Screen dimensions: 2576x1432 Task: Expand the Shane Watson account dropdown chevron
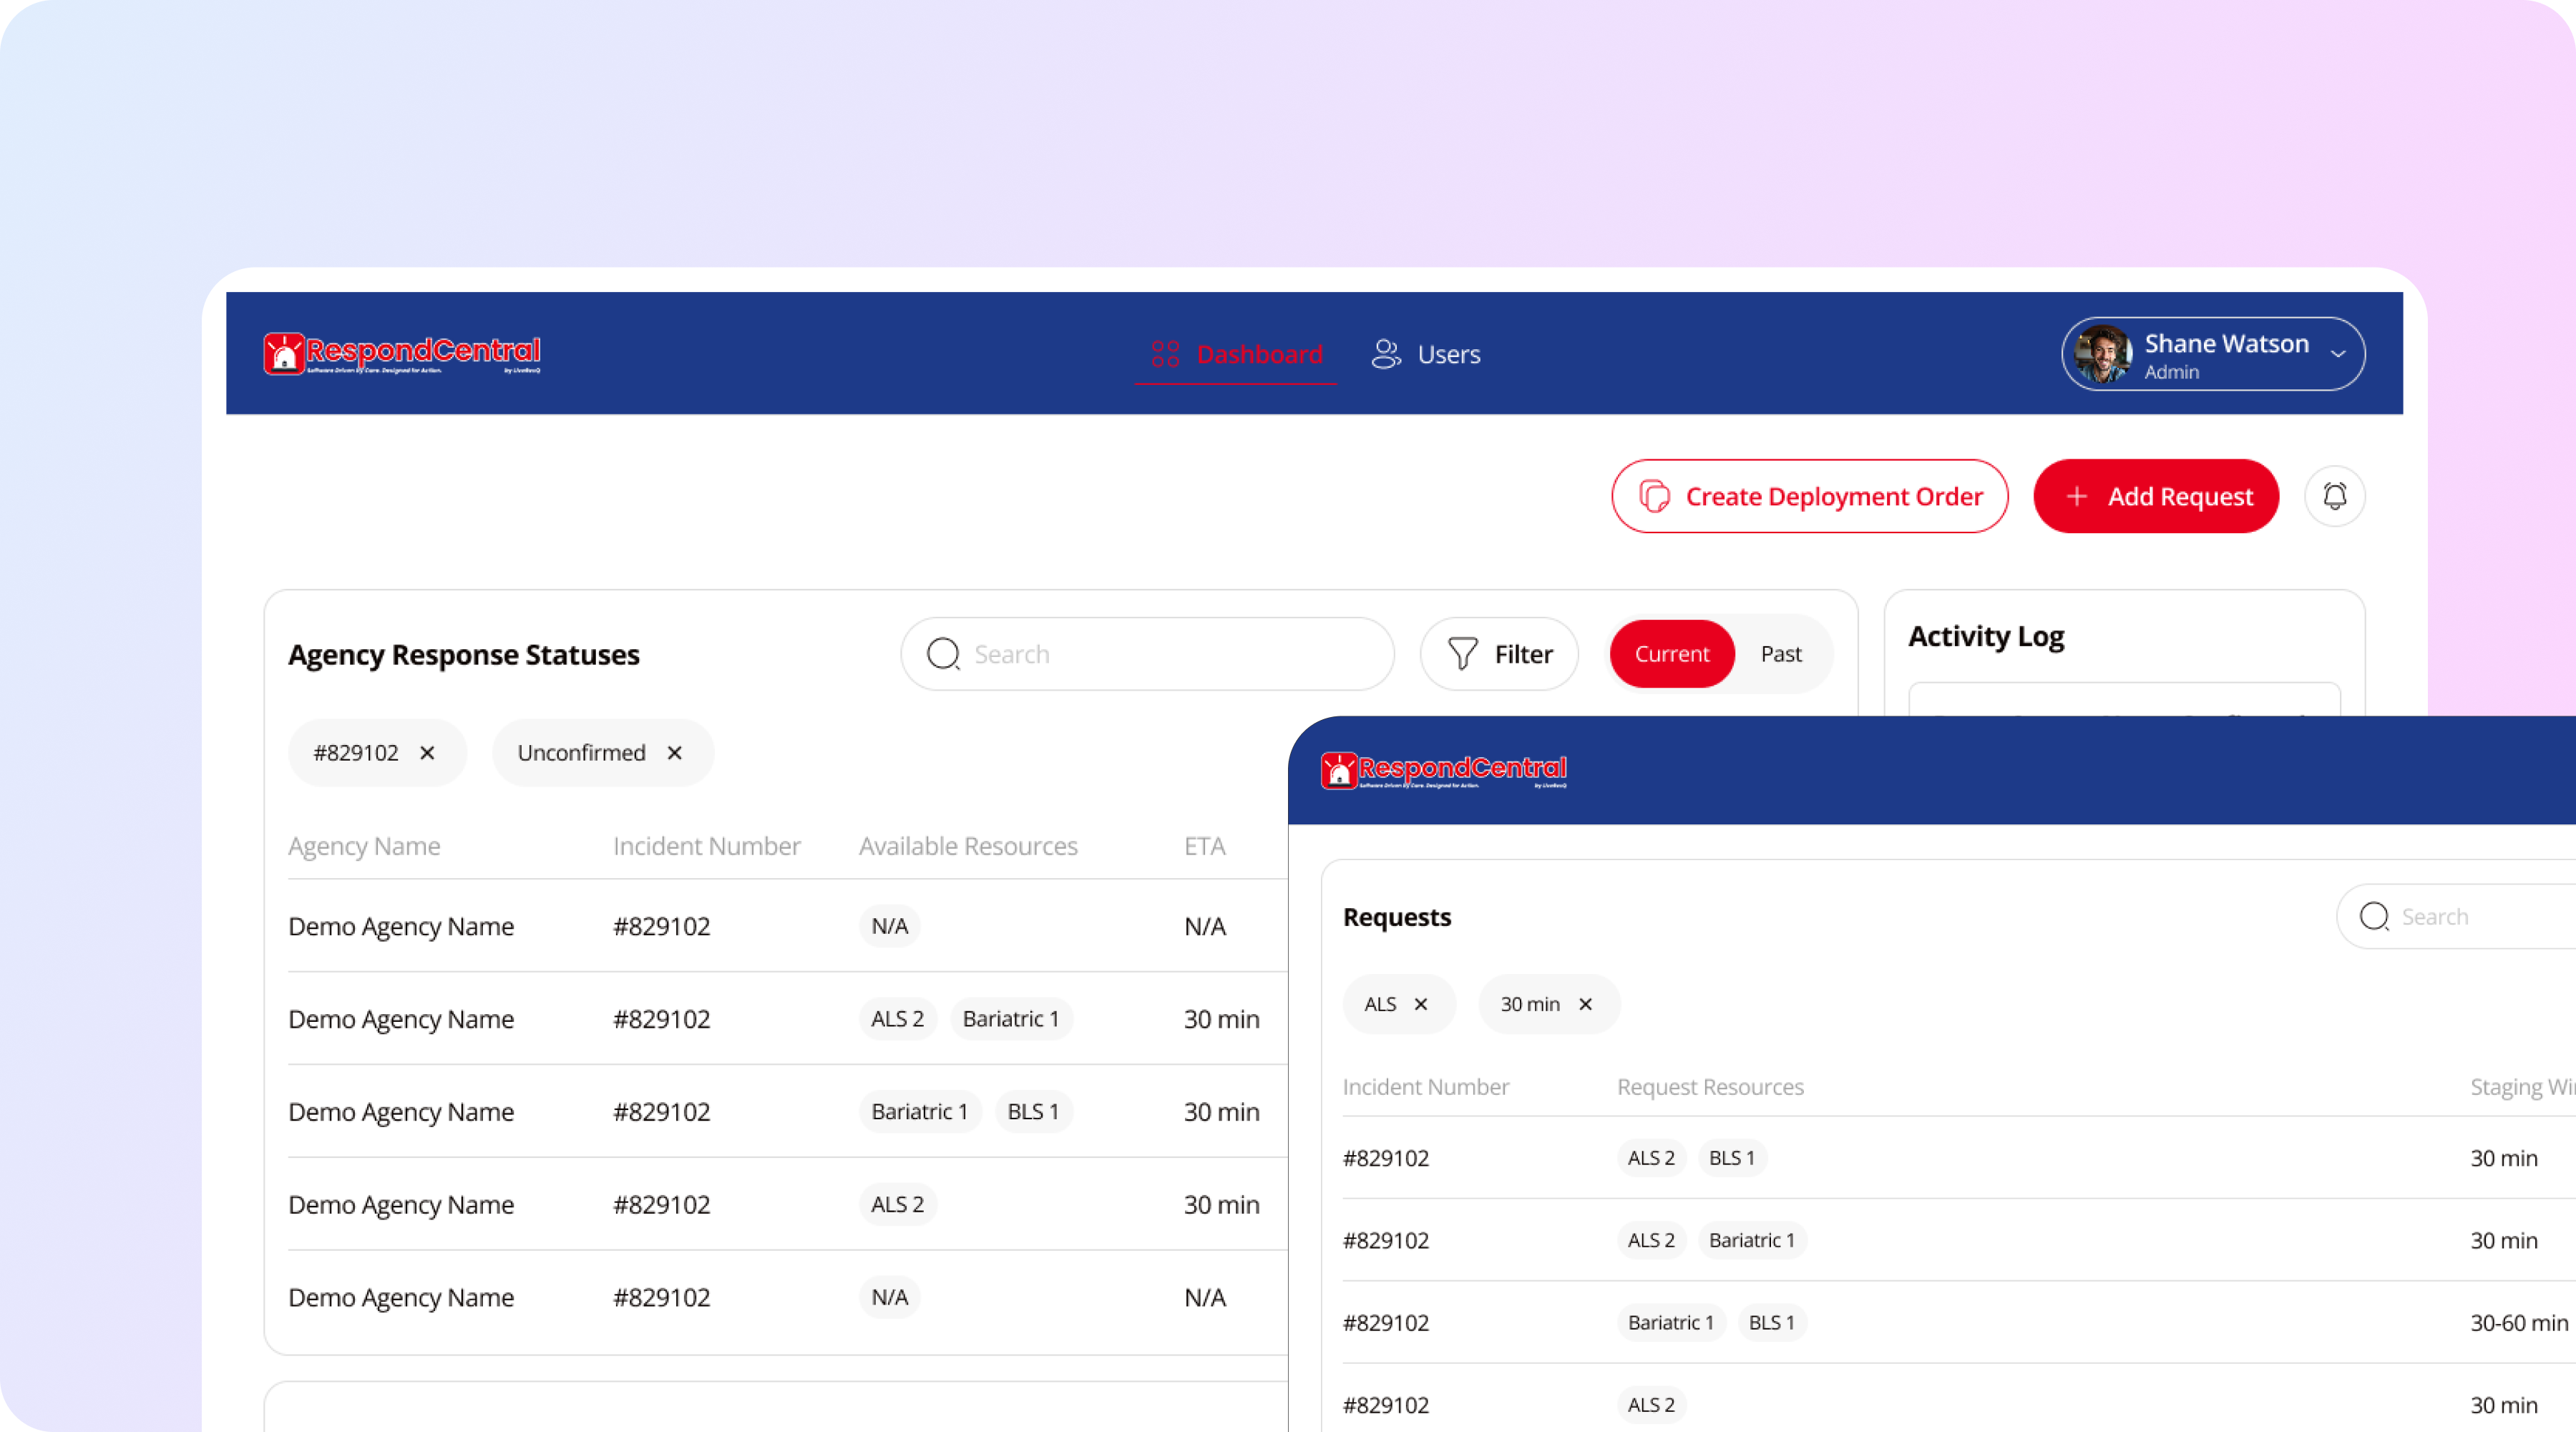(2338, 354)
